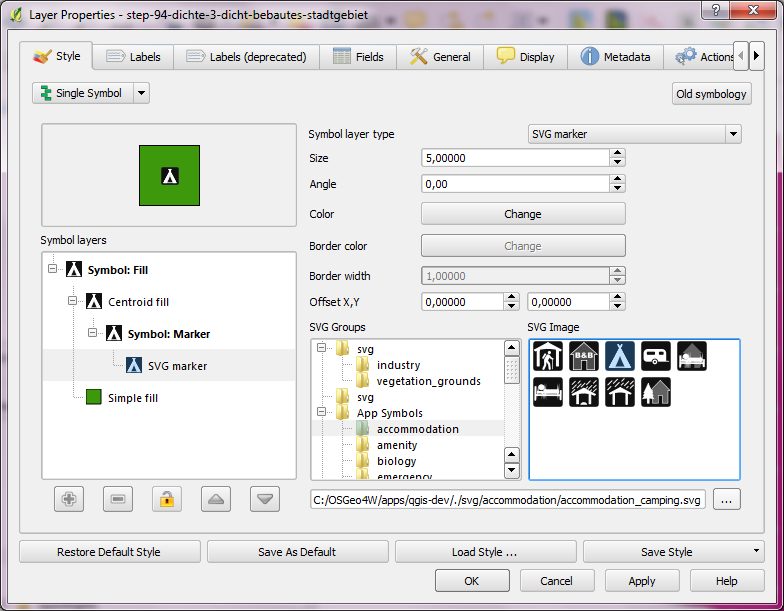
Task: Open the Symbol layer type dropdown
Action: [x=634, y=134]
